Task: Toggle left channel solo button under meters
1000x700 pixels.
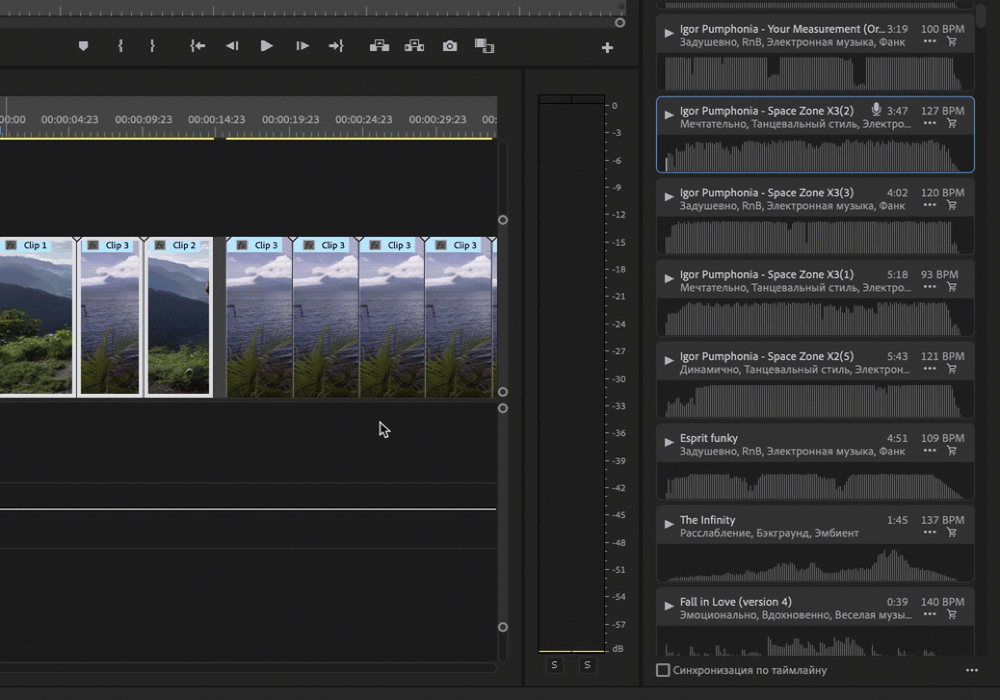Action: coord(555,665)
